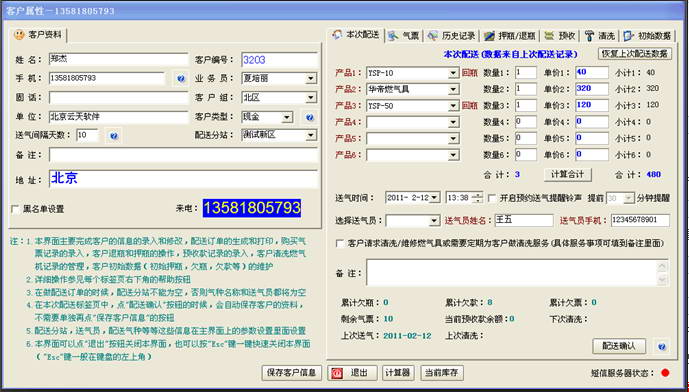The height and width of the screenshot is (392, 689).
Task: Click the 恢复上次配送数据 button
Action: [635, 54]
